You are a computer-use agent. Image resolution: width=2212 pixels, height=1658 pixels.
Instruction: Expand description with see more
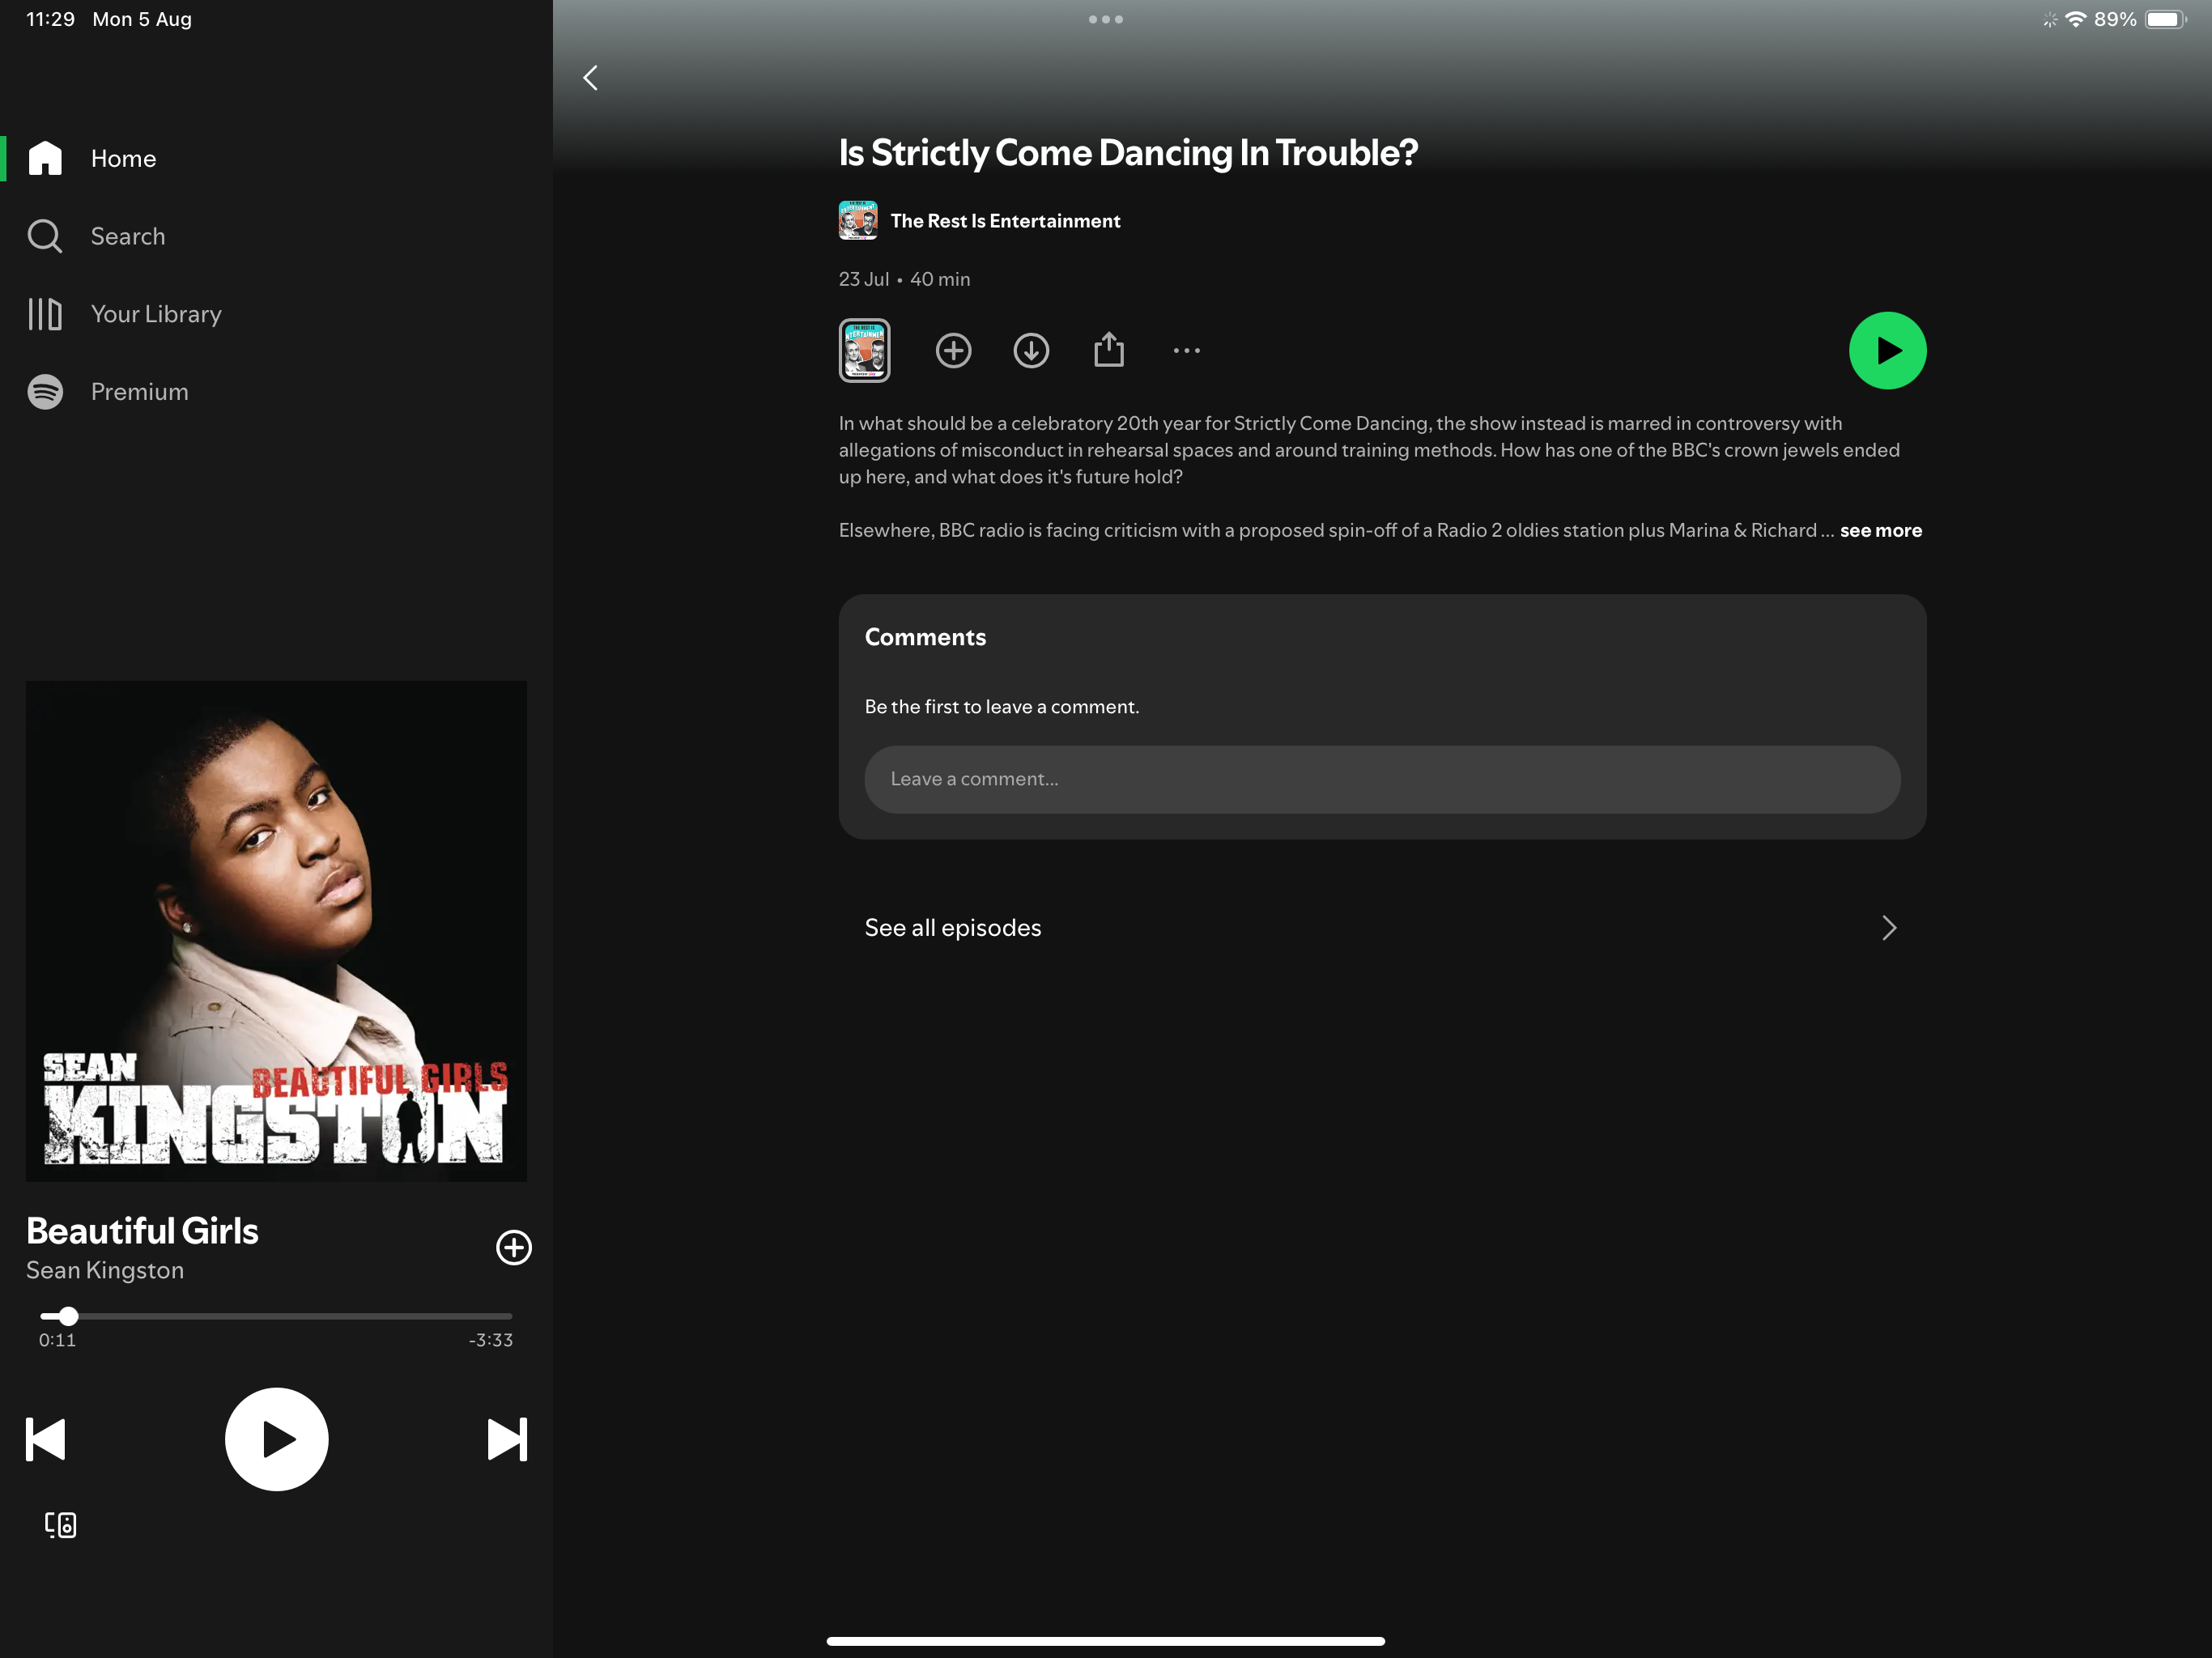(x=1881, y=531)
